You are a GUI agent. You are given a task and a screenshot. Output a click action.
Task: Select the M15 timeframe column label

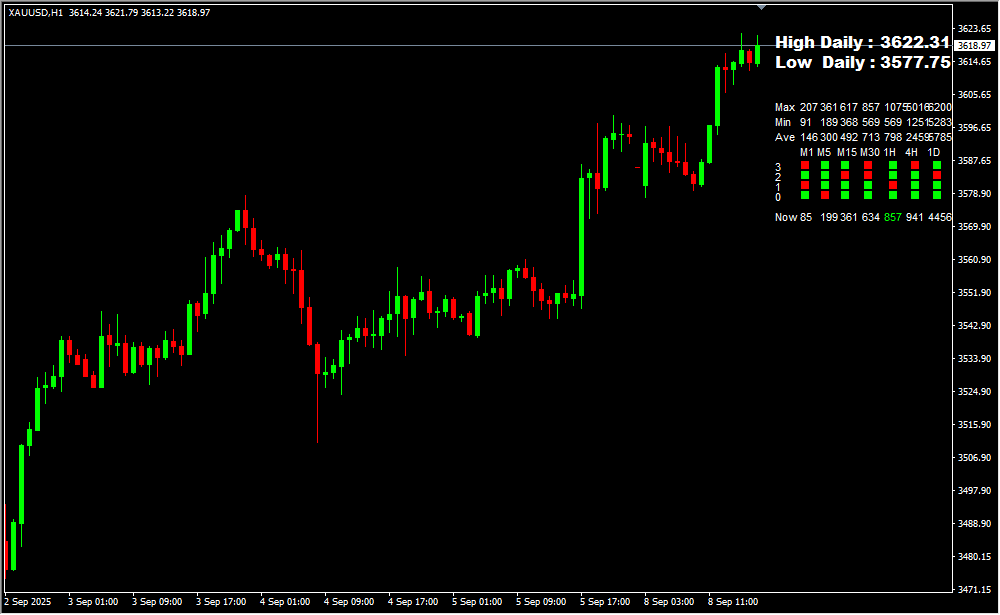coord(847,152)
